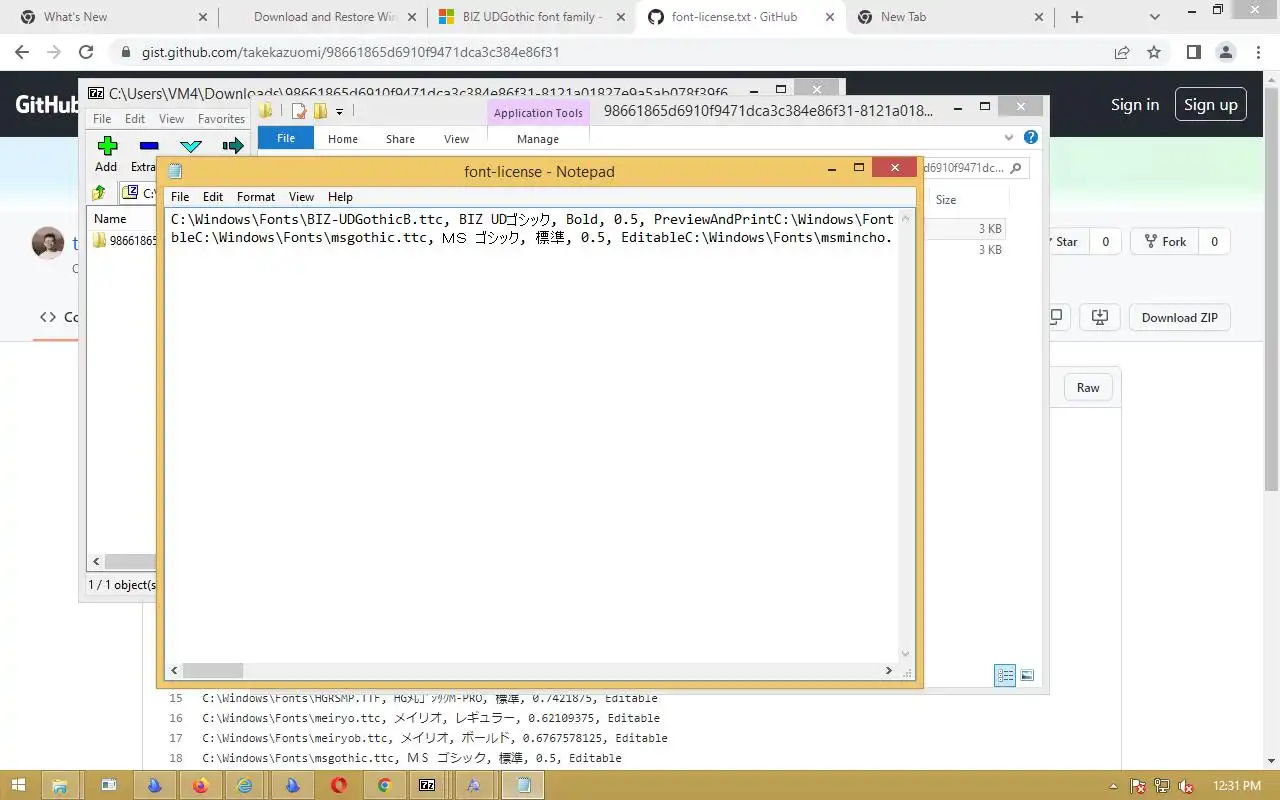Switch Explorer to large icons view
This screenshot has width=1280, height=800.
coord(1027,676)
